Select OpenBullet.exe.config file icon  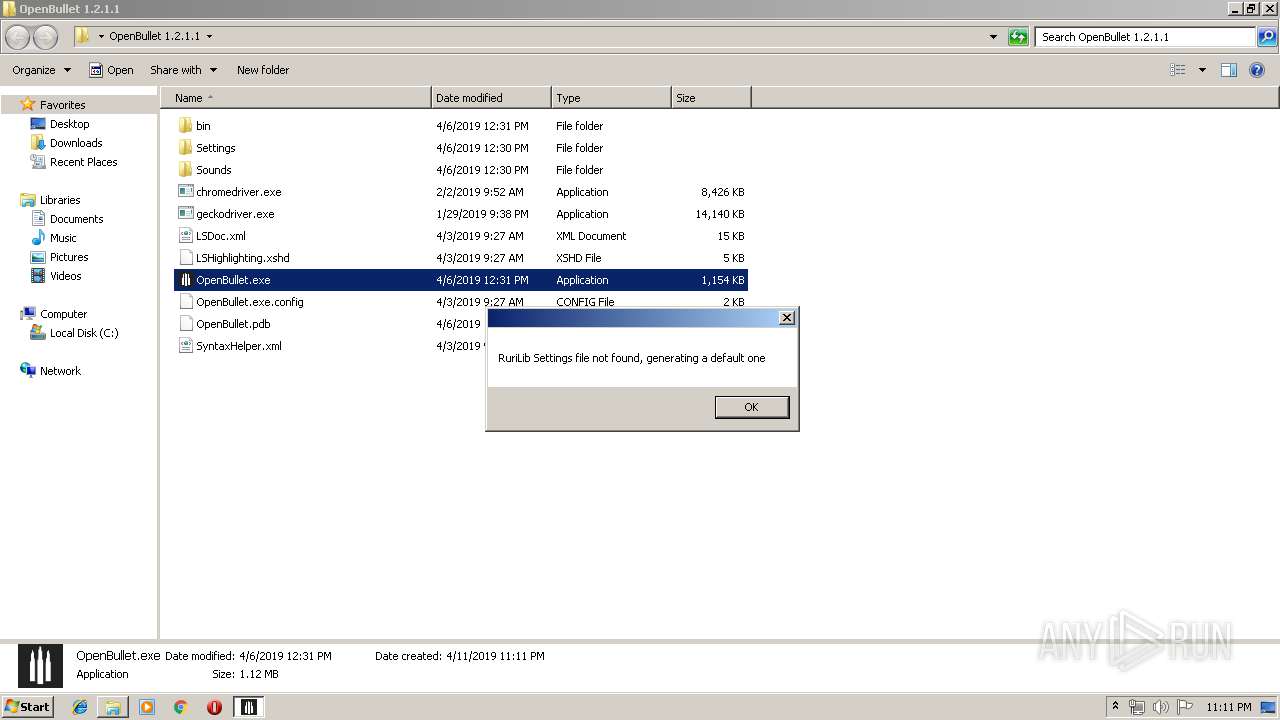point(185,302)
